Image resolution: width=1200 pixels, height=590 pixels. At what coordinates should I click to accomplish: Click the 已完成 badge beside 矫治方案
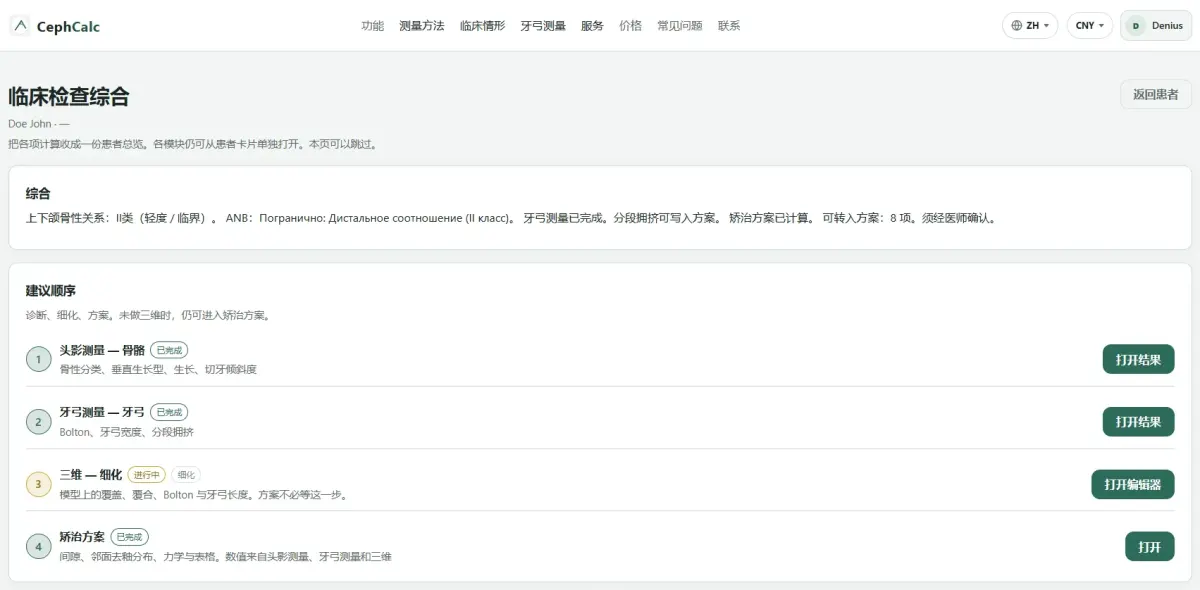[129, 537]
